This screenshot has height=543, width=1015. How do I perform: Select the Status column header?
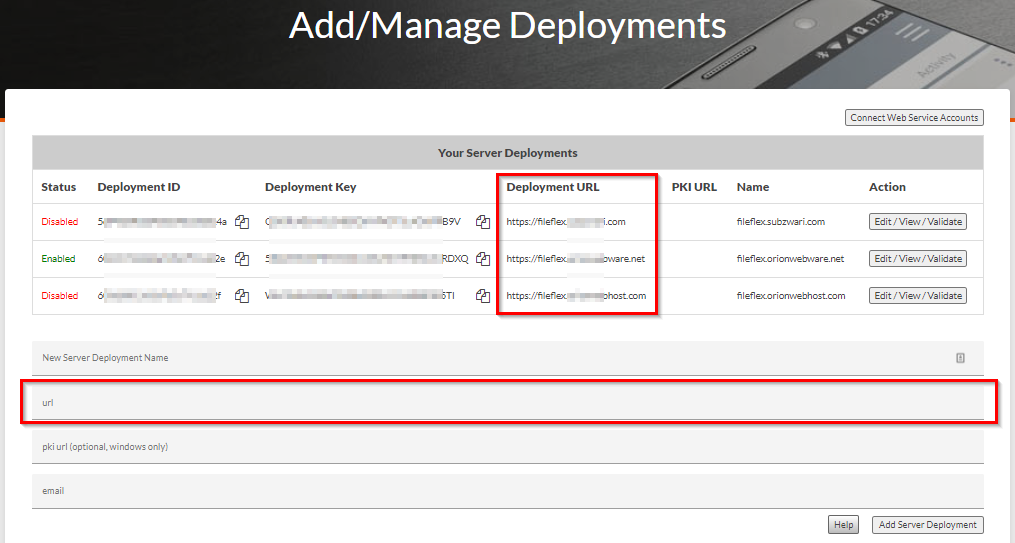point(58,187)
